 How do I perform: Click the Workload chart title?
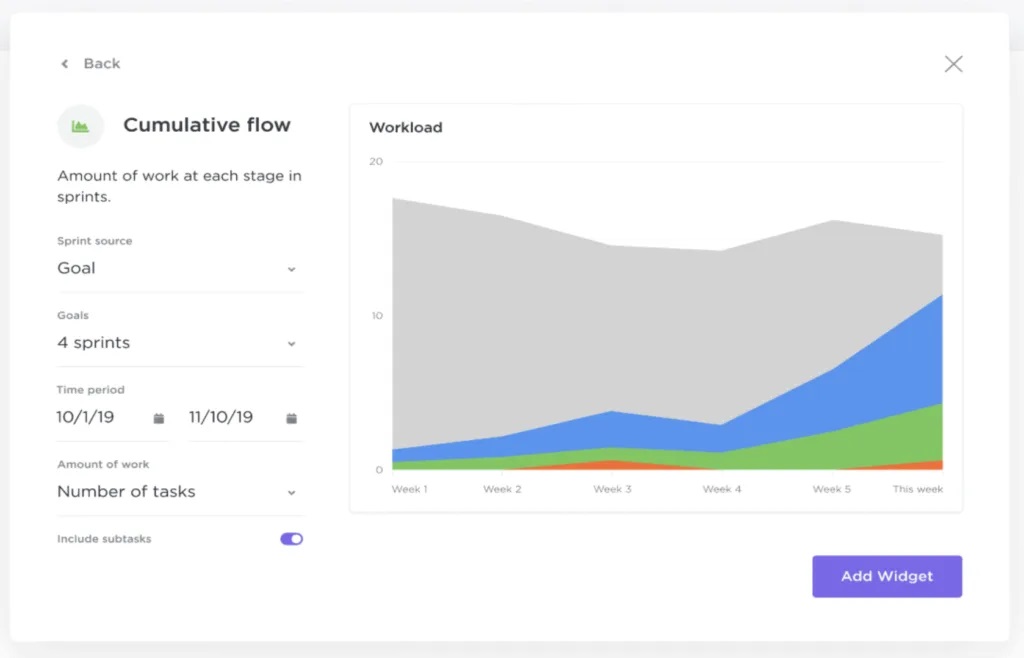click(x=406, y=127)
